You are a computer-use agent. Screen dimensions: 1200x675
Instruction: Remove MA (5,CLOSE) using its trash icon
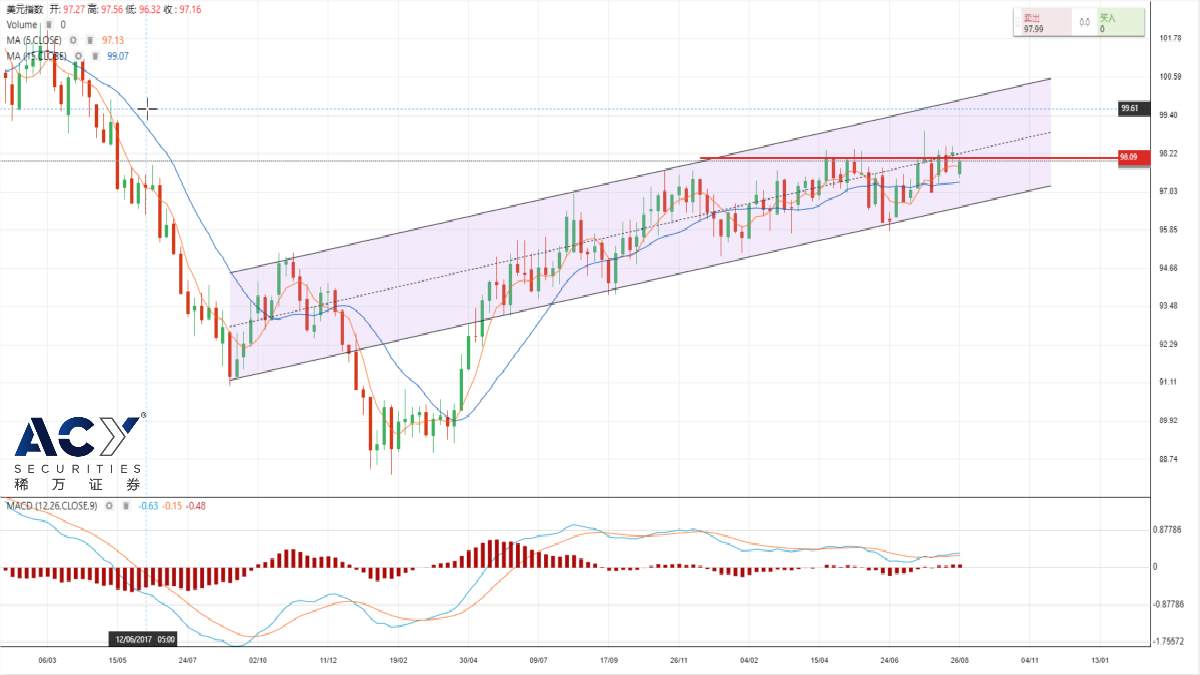[90, 40]
